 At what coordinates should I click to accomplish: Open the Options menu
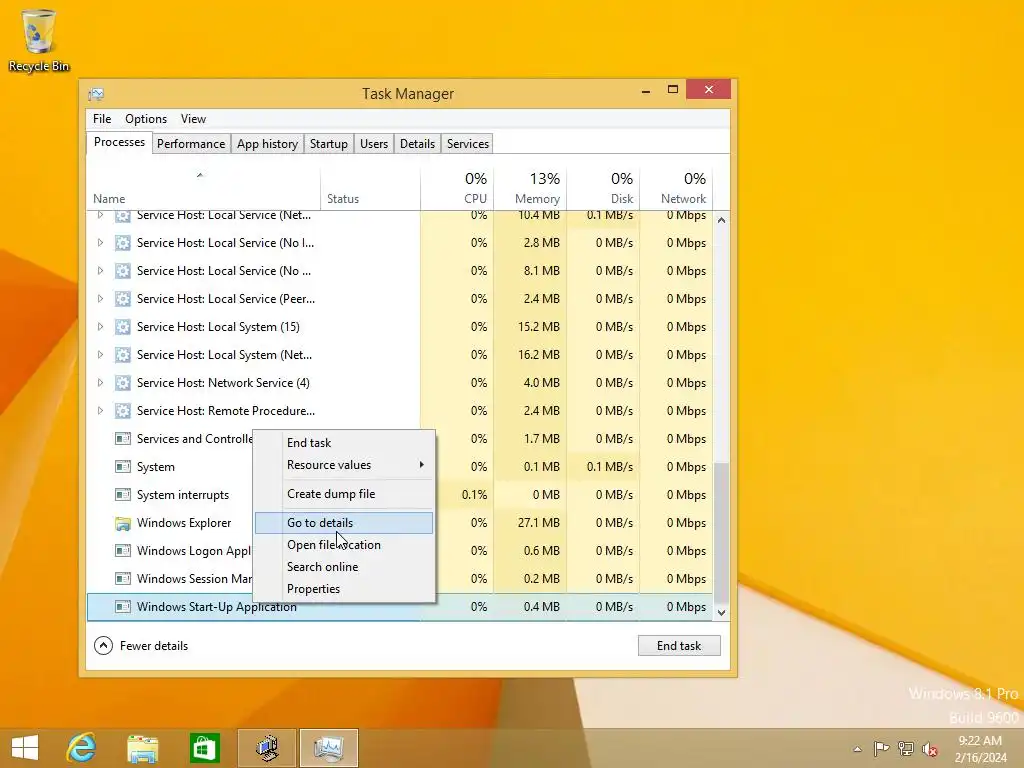[x=146, y=119]
